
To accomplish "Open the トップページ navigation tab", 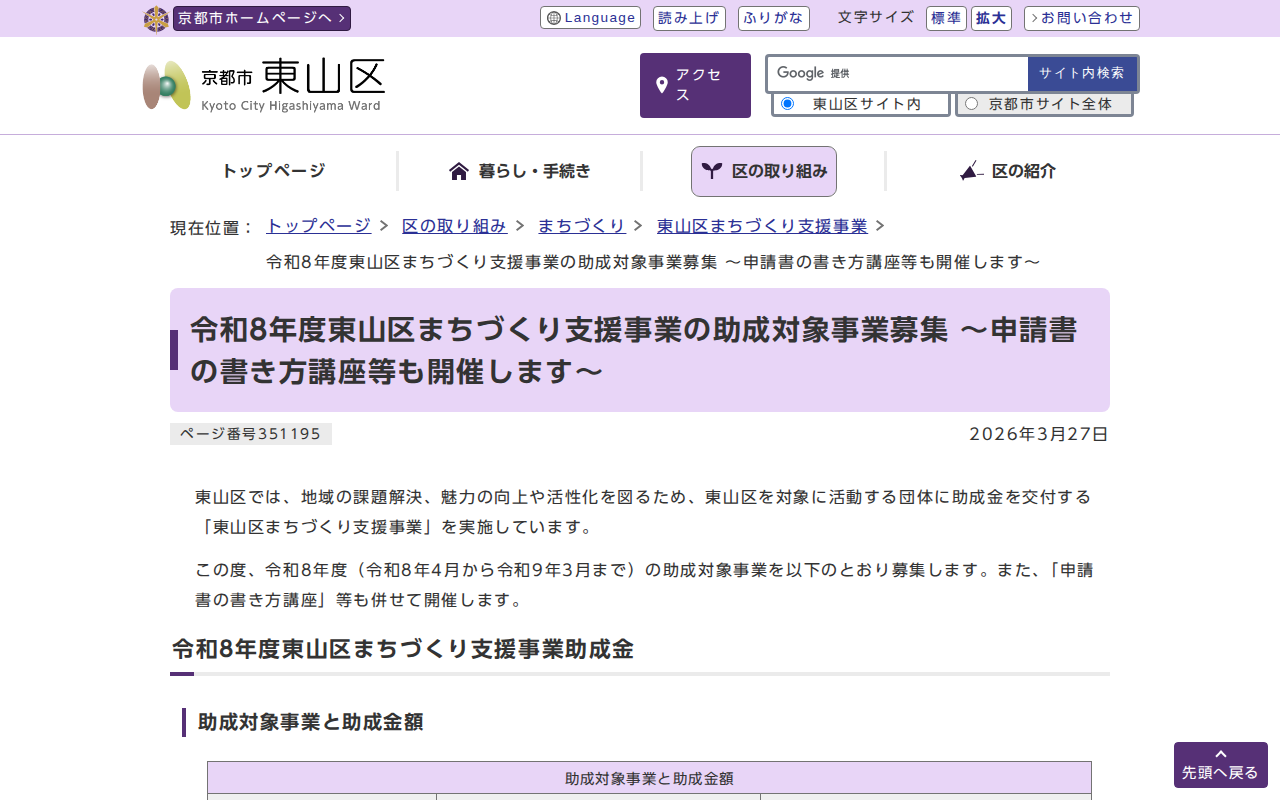I will click(x=273, y=171).
